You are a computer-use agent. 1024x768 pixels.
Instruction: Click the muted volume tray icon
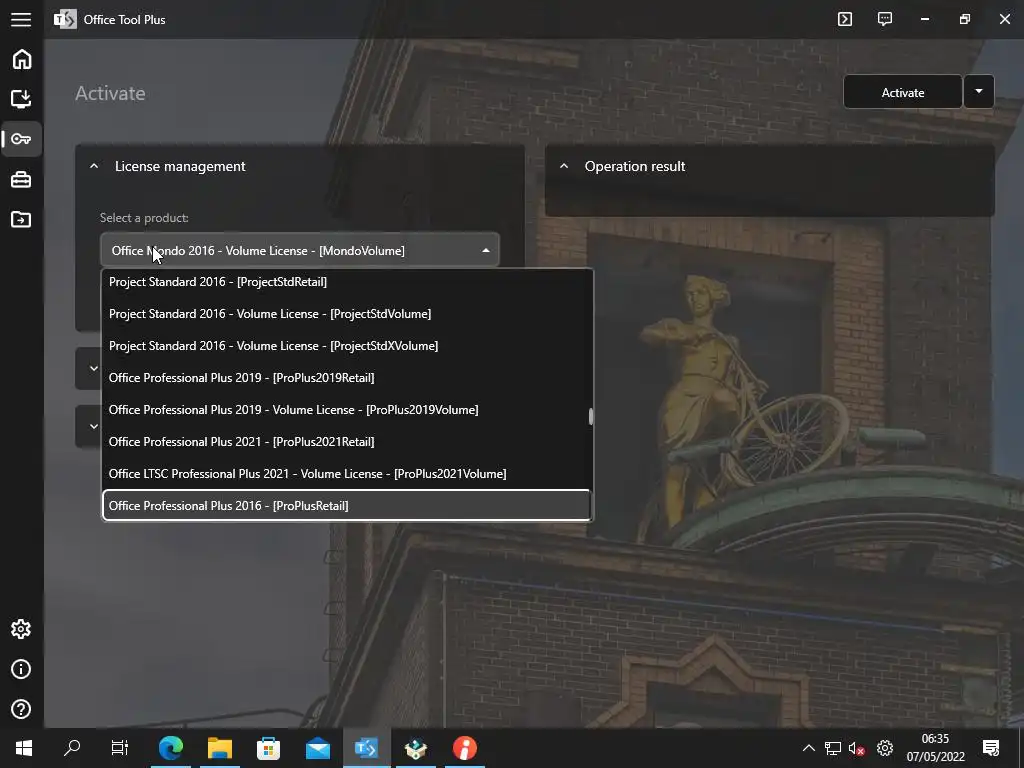[x=857, y=748]
